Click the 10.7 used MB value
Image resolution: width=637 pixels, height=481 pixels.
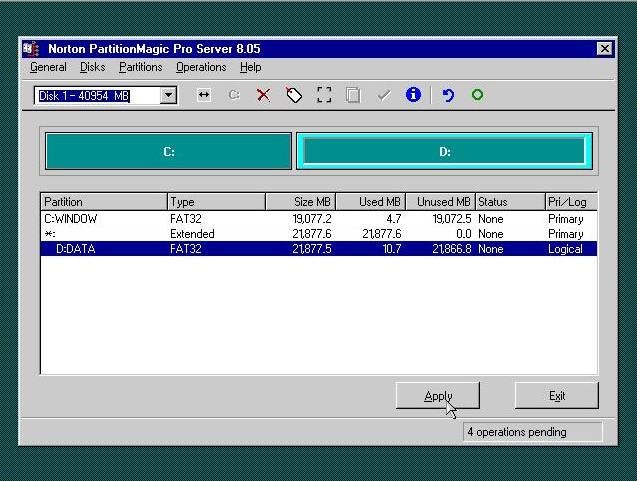(x=392, y=249)
